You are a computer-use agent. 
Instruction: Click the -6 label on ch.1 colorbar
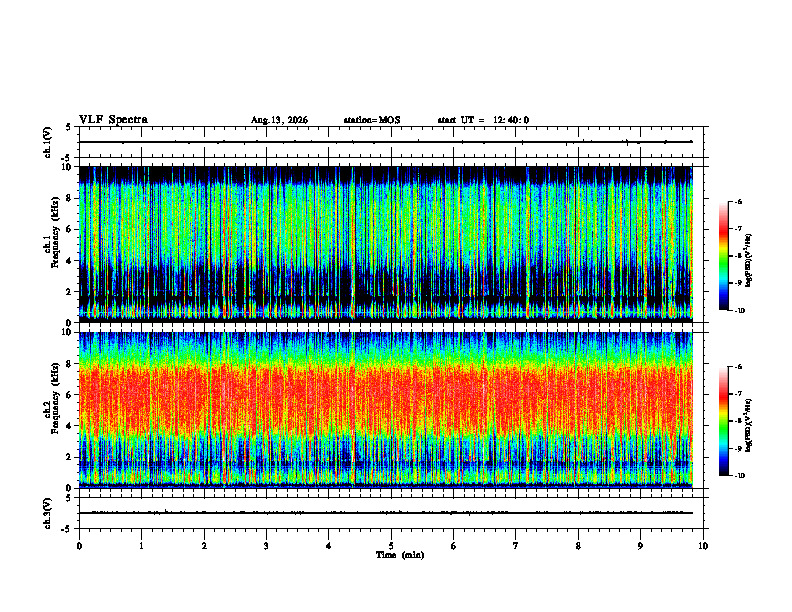pos(738,202)
